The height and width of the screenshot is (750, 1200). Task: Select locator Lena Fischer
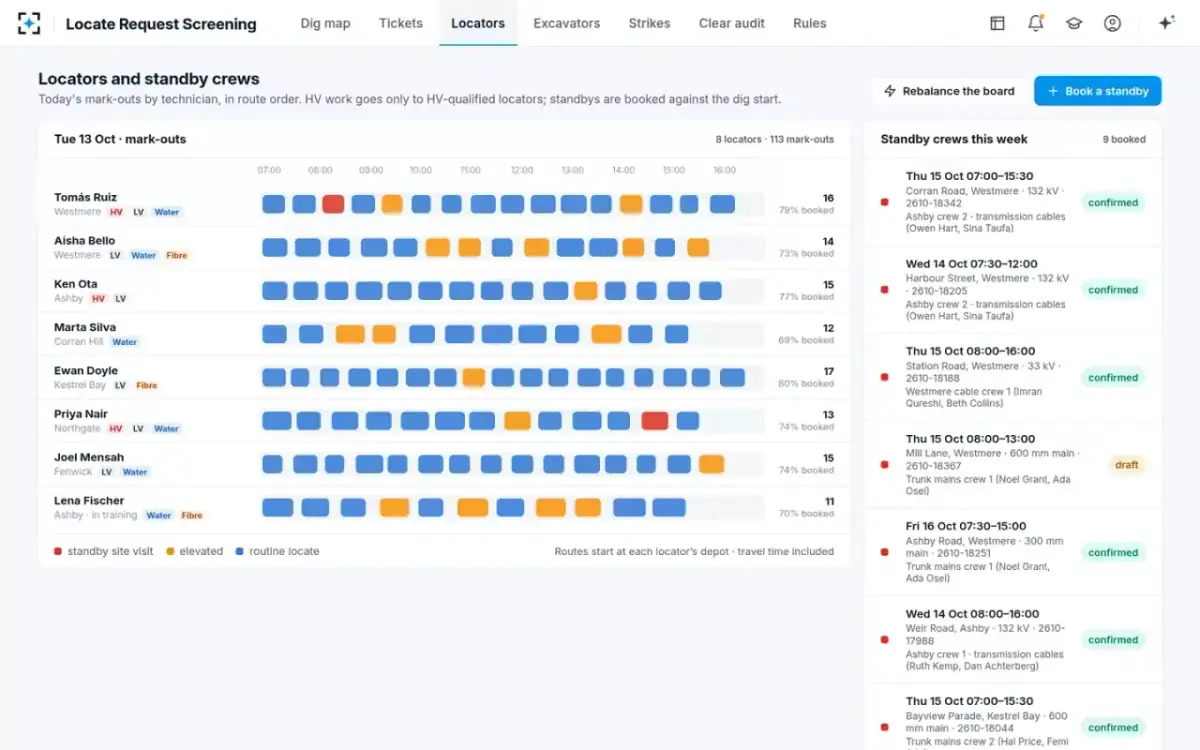[89, 501]
